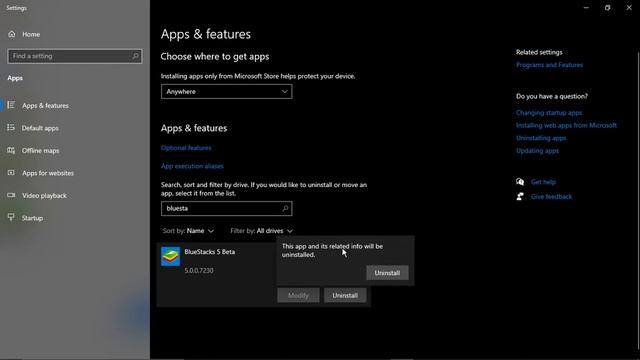This screenshot has width=640, height=360.
Task: Go to Offline maps settings
Action: click(40, 151)
